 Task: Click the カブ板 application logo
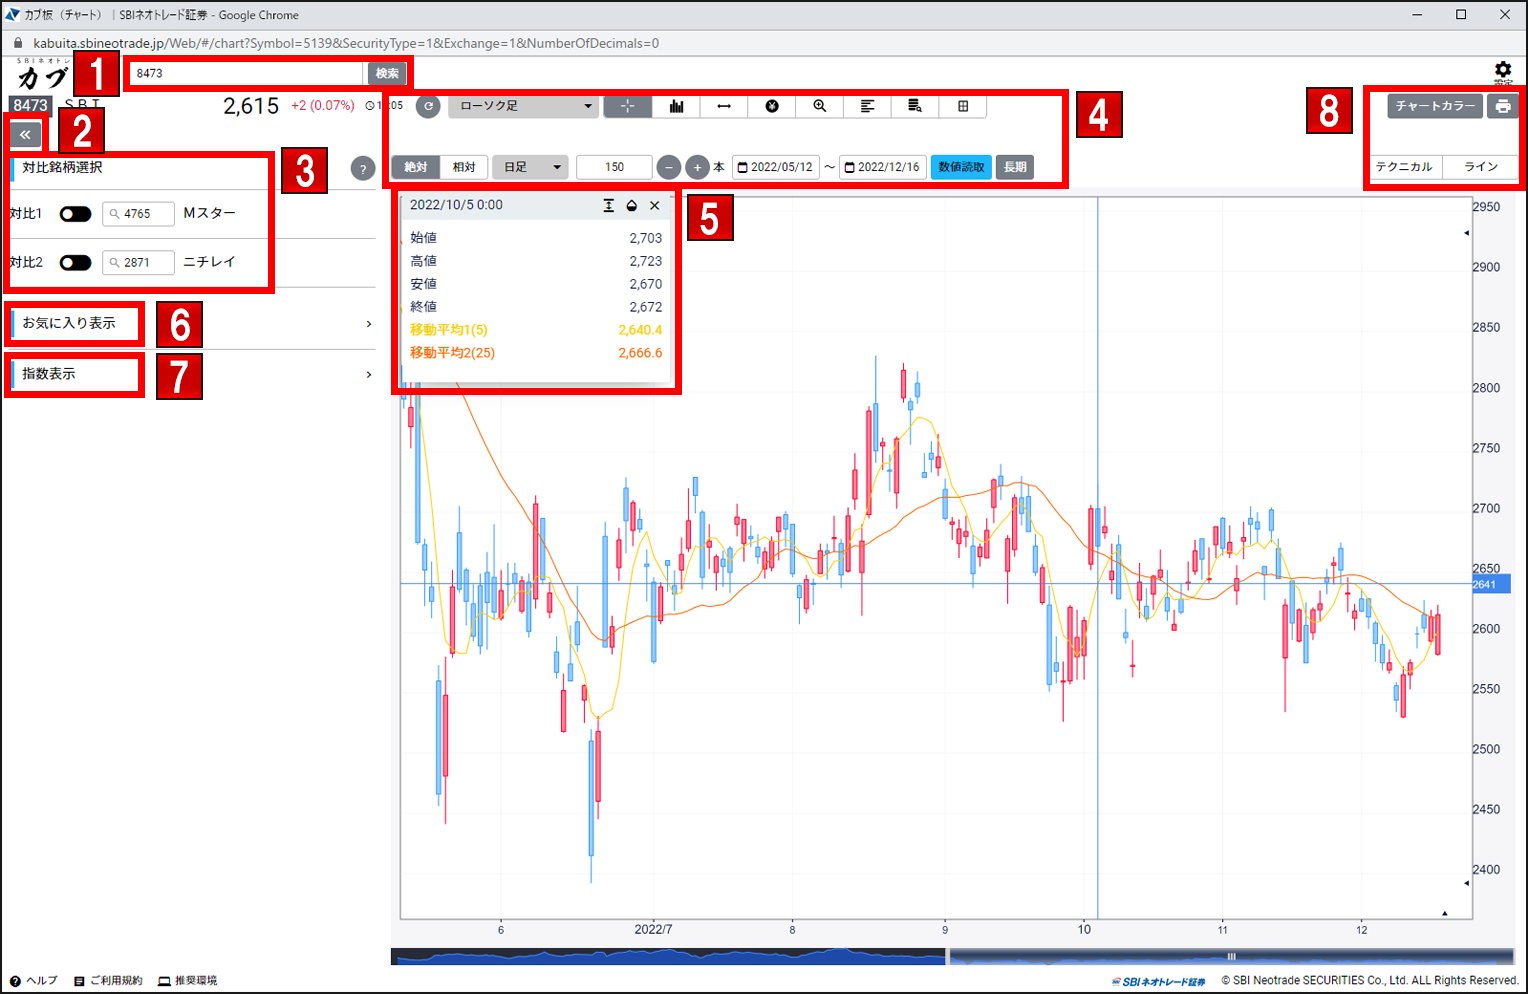(42, 76)
